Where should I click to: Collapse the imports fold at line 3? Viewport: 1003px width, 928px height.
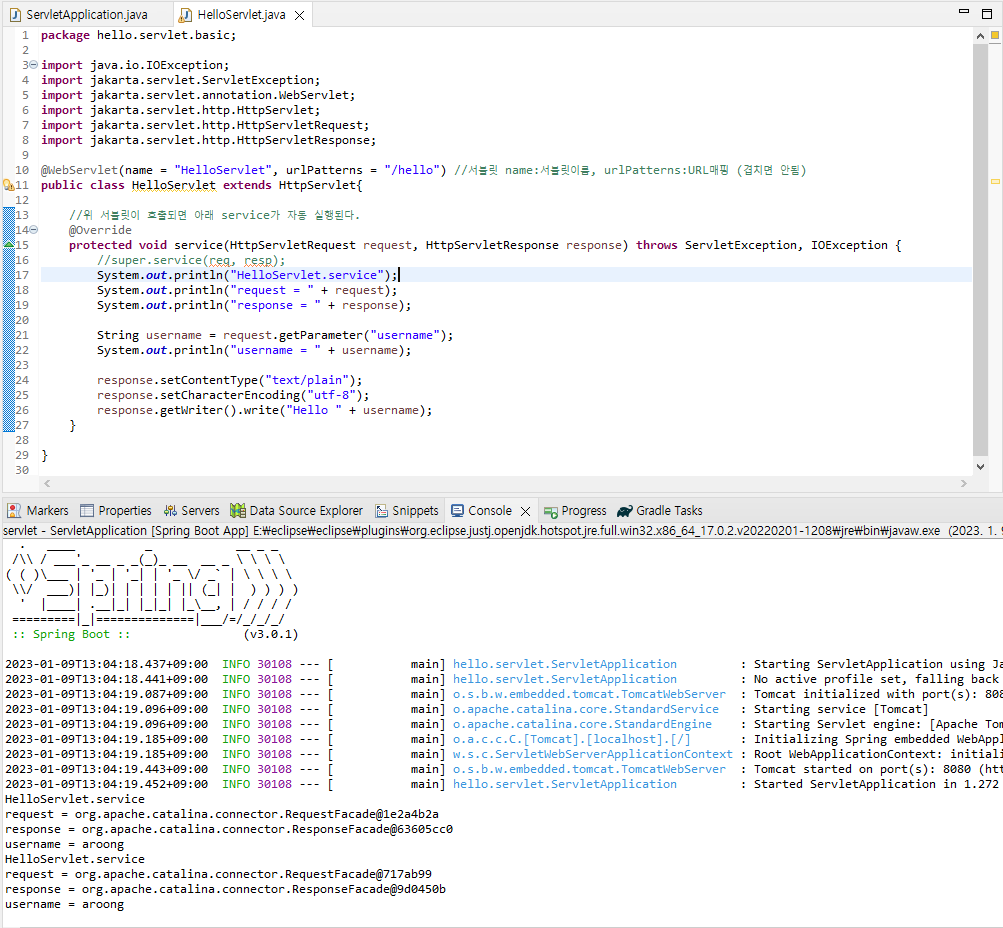pos(34,65)
